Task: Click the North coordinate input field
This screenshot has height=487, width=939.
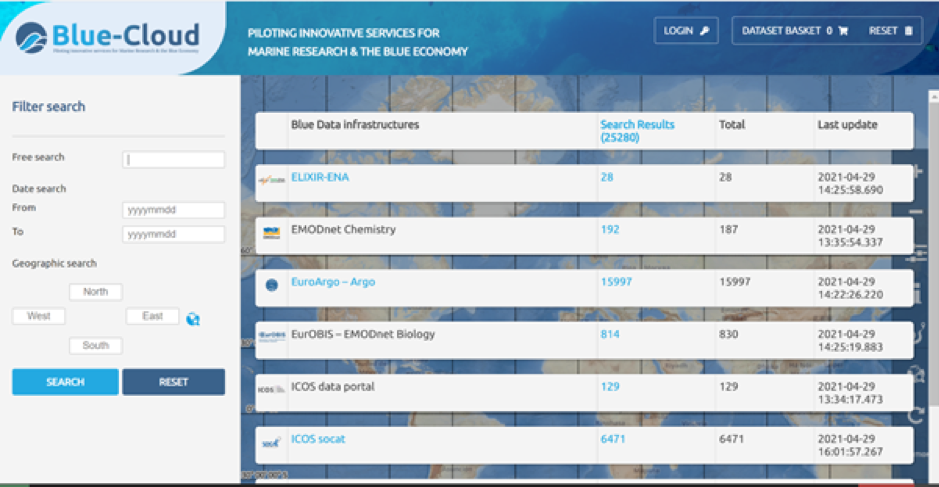Action: coord(96,292)
